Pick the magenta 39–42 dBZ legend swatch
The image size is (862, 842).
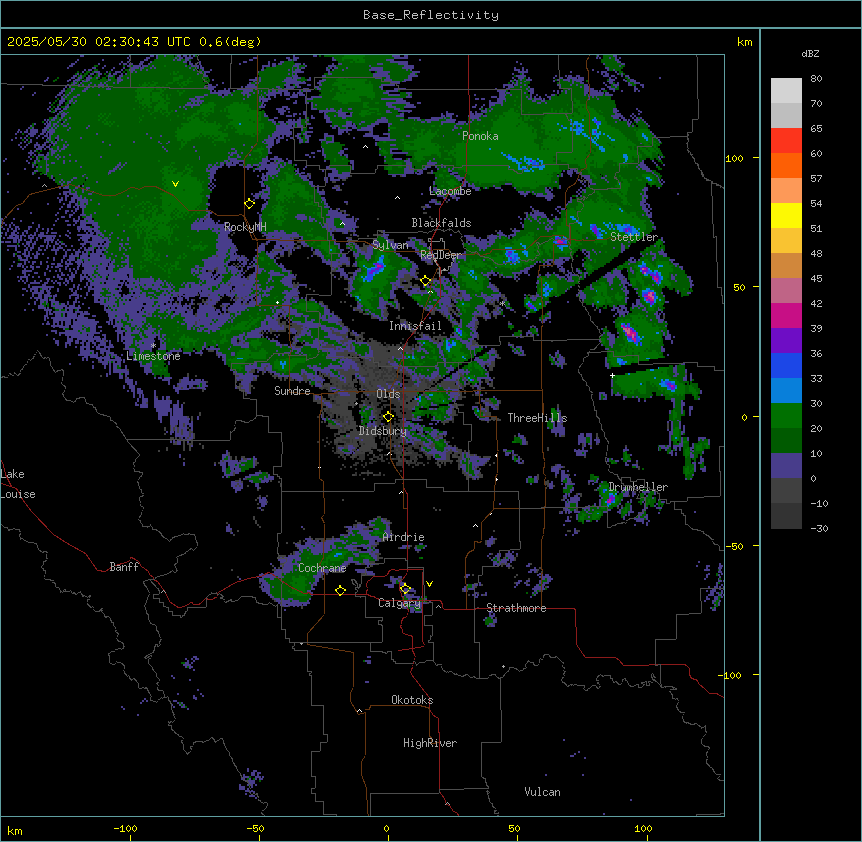pos(786,315)
